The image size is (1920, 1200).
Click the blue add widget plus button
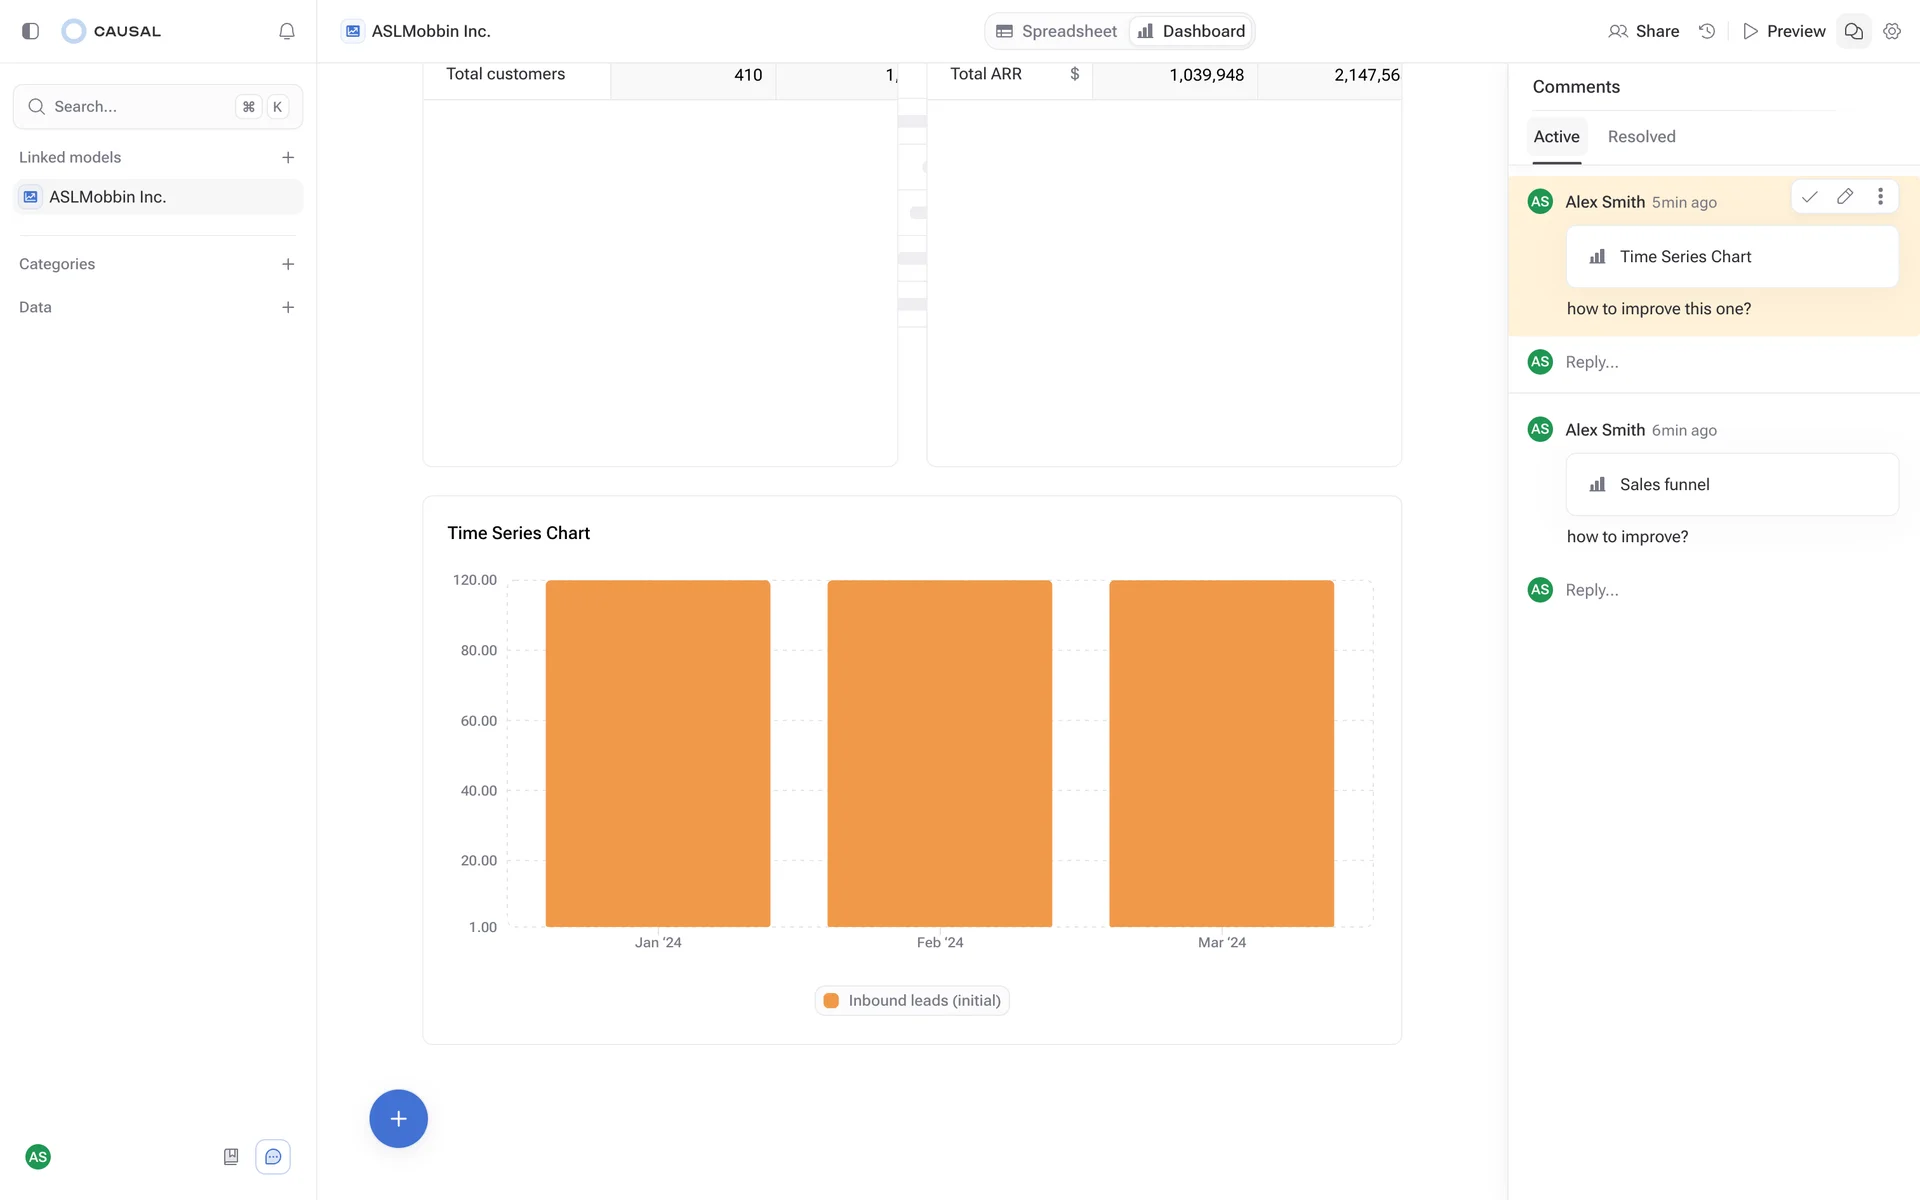pos(398,1118)
